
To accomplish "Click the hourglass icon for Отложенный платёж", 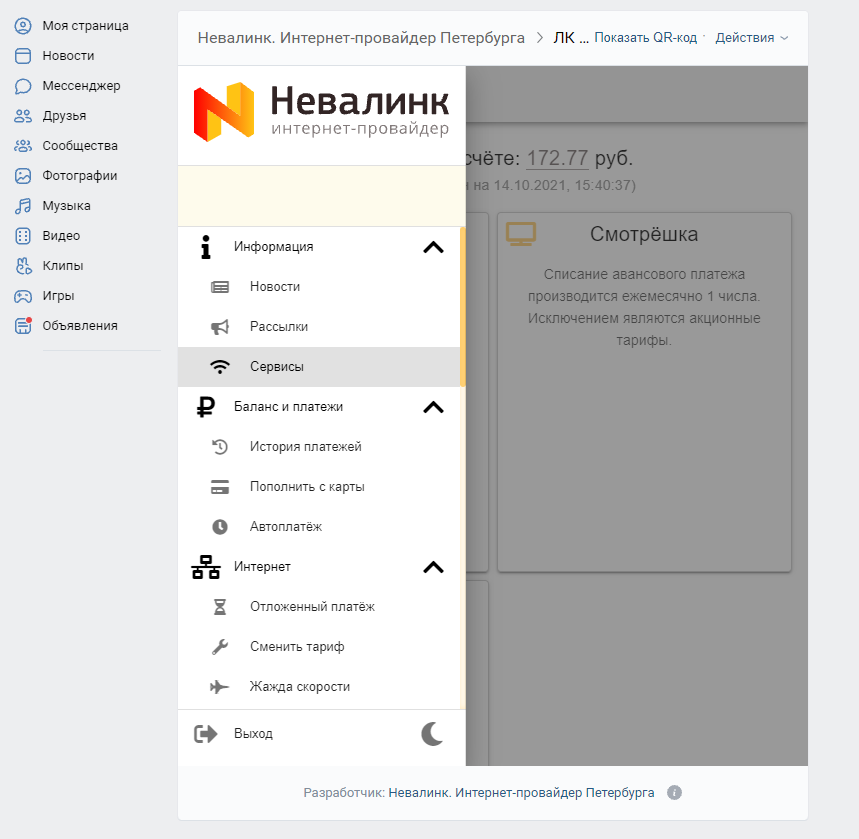I will [x=220, y=607].
